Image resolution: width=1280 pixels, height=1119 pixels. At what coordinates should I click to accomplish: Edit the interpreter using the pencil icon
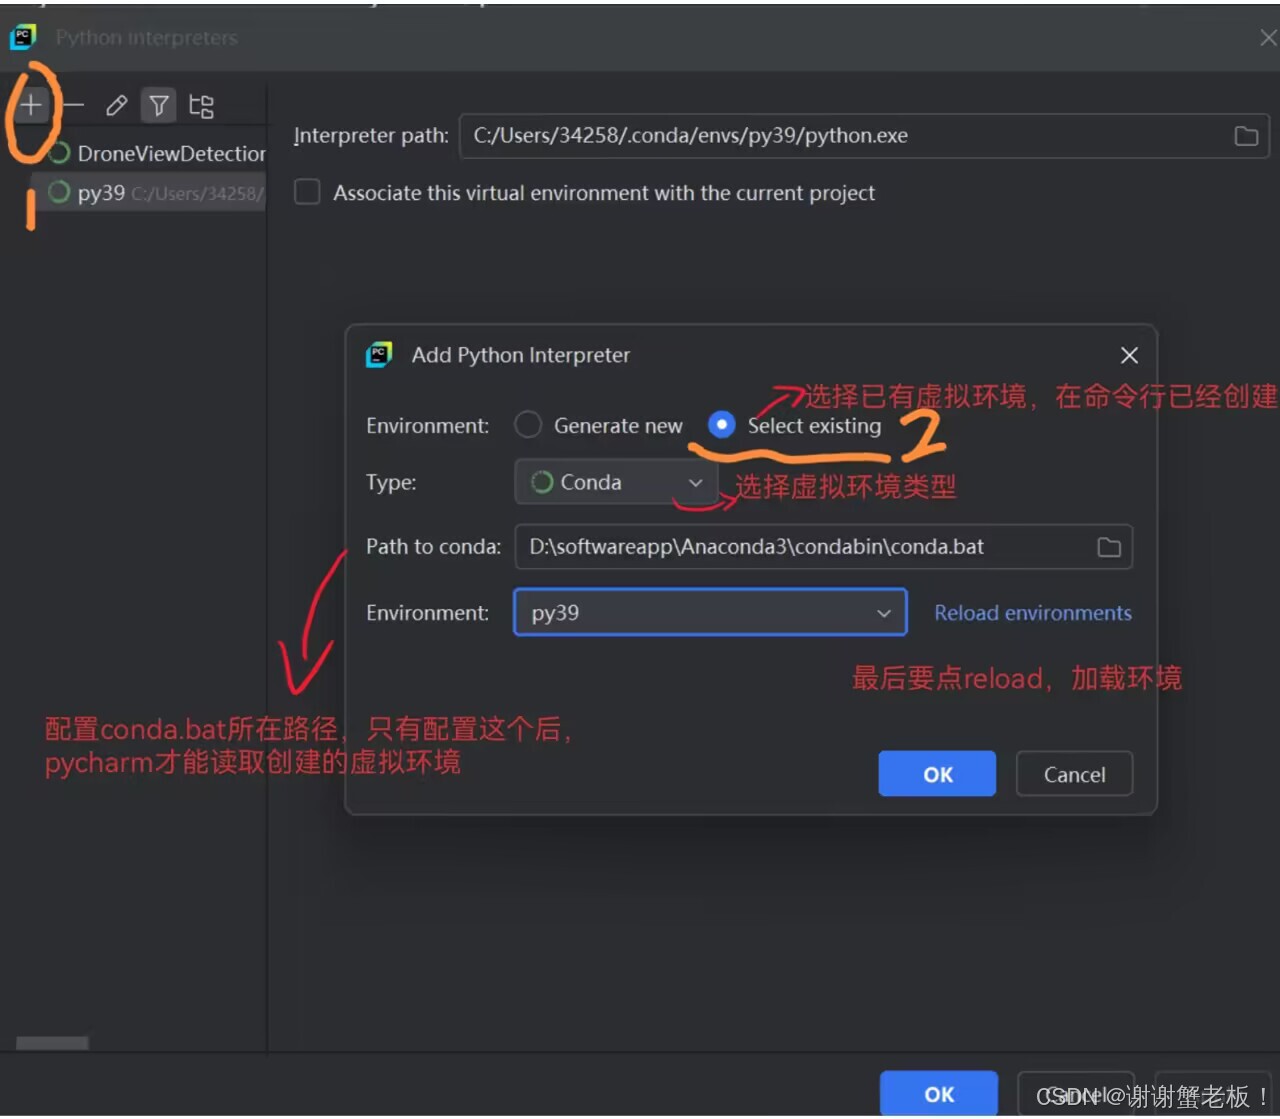point(116,104)
